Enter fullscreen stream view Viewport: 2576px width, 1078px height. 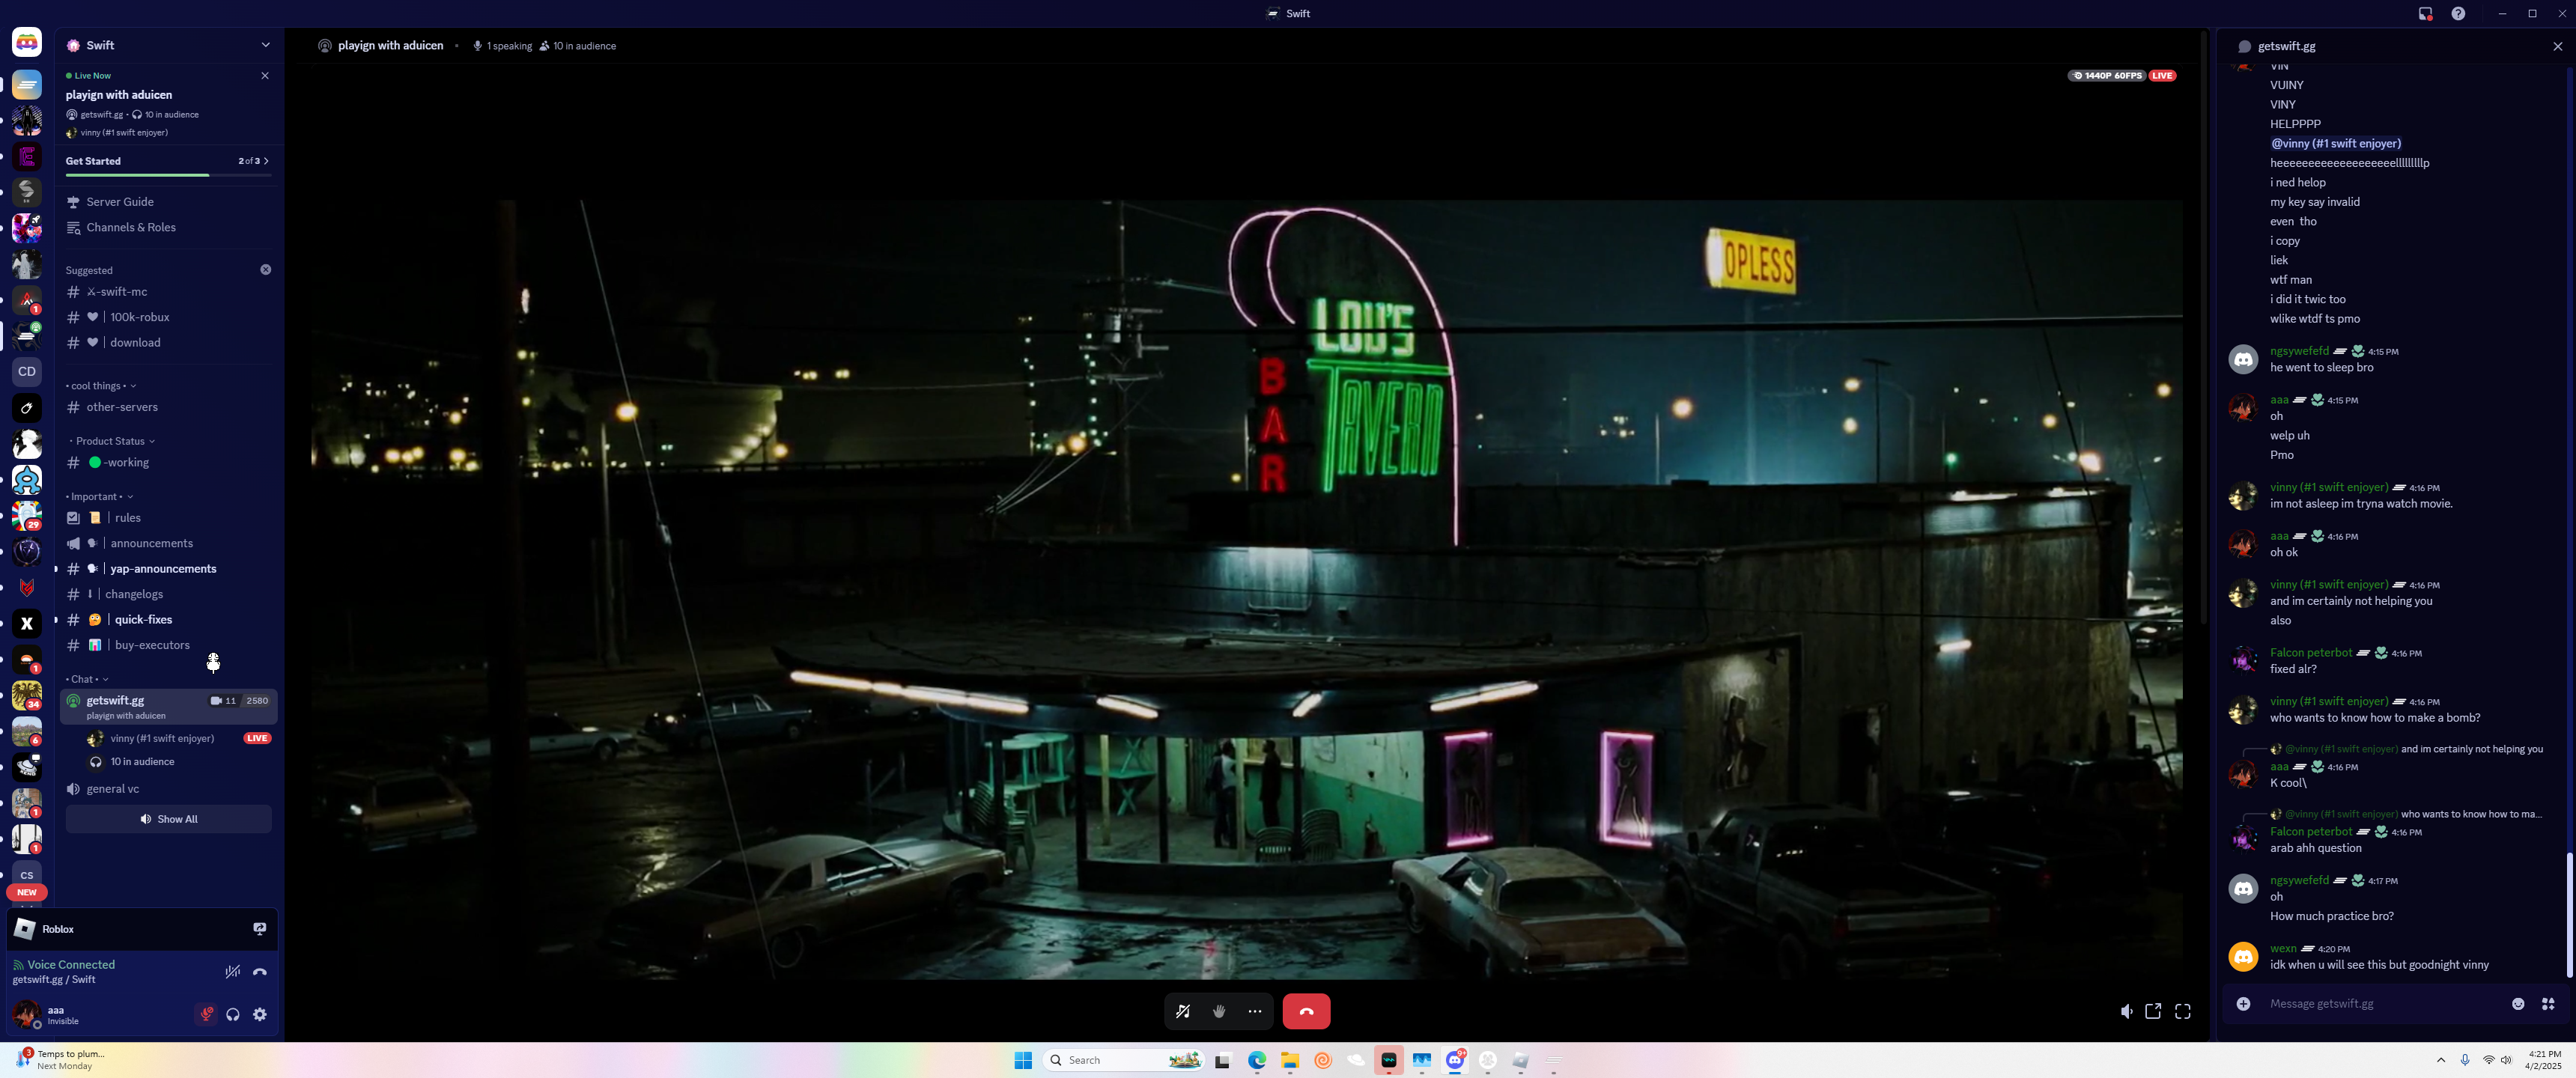tap(2183, 1011)
